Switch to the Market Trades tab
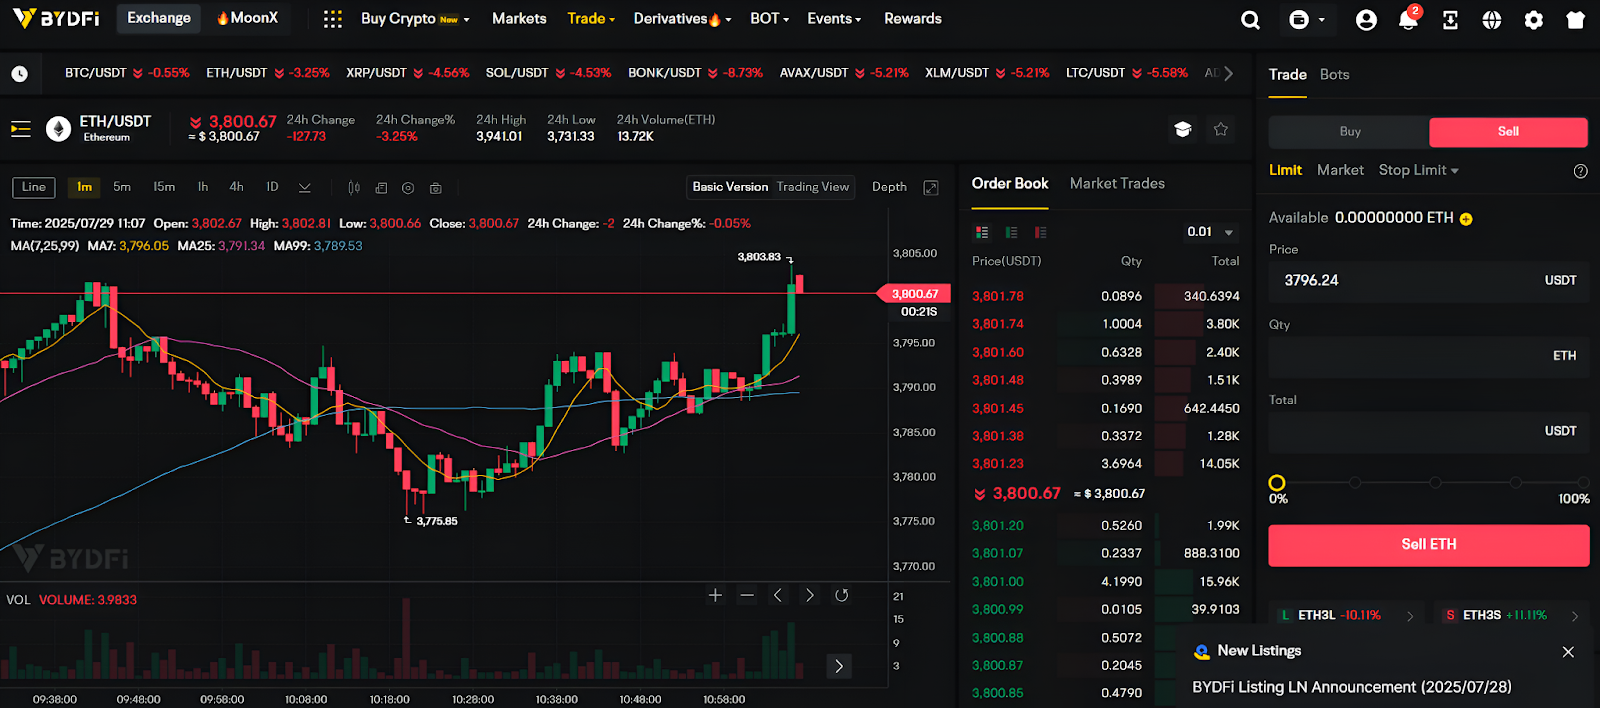The width and height of the screenshot is (1600, 708). coord(1117,183)
